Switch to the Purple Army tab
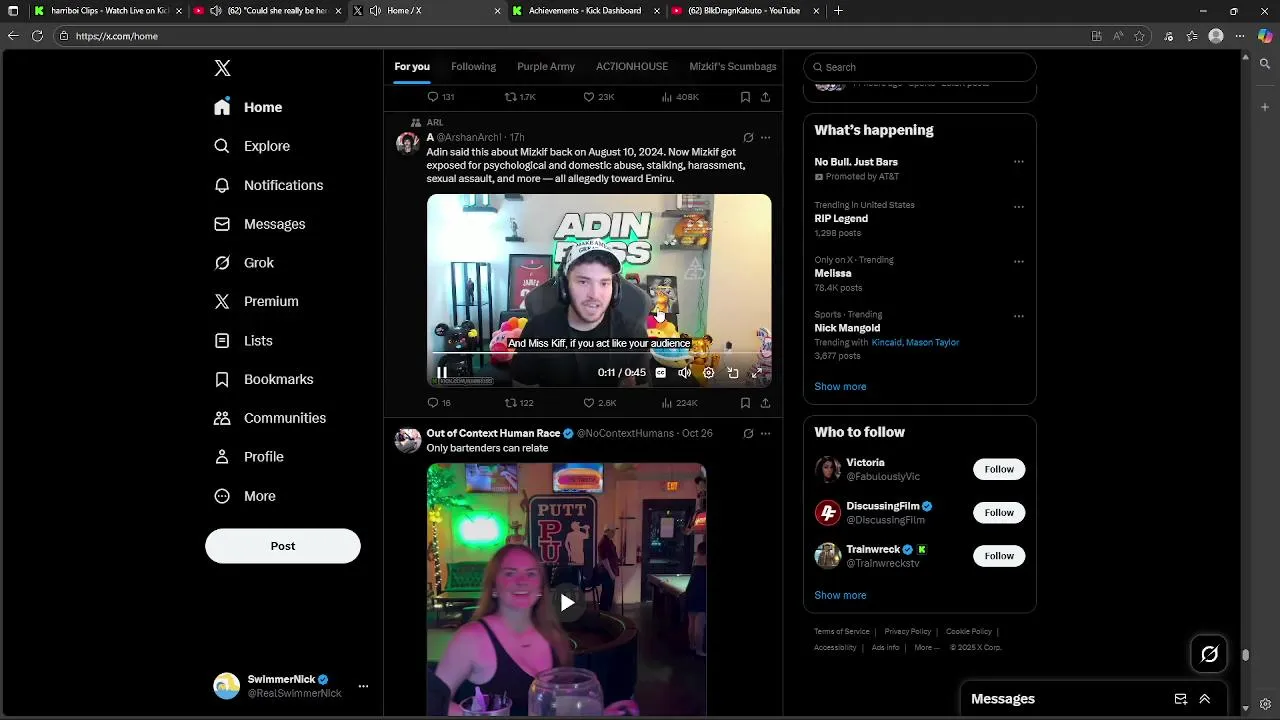1280x720 pixels. [x=546, y=67]
